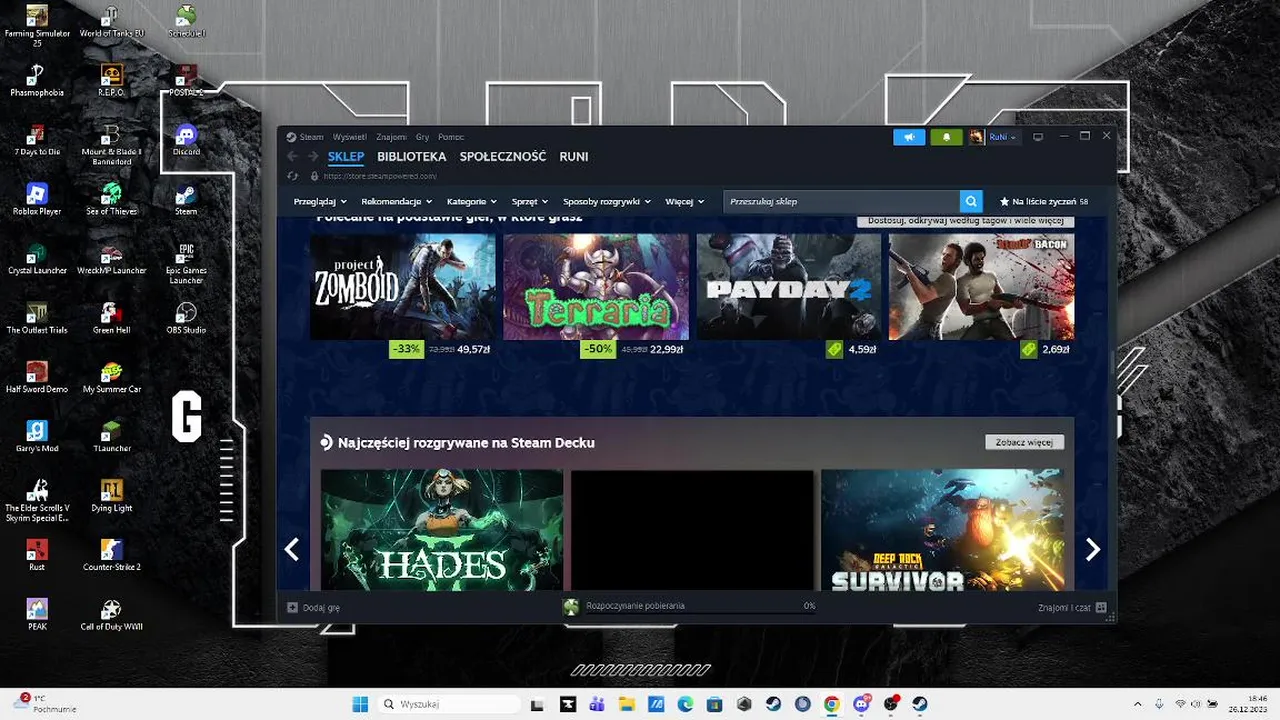
Task: Select the Counter-Strike 2 desktop icon
Action: [x=111, y=554]
